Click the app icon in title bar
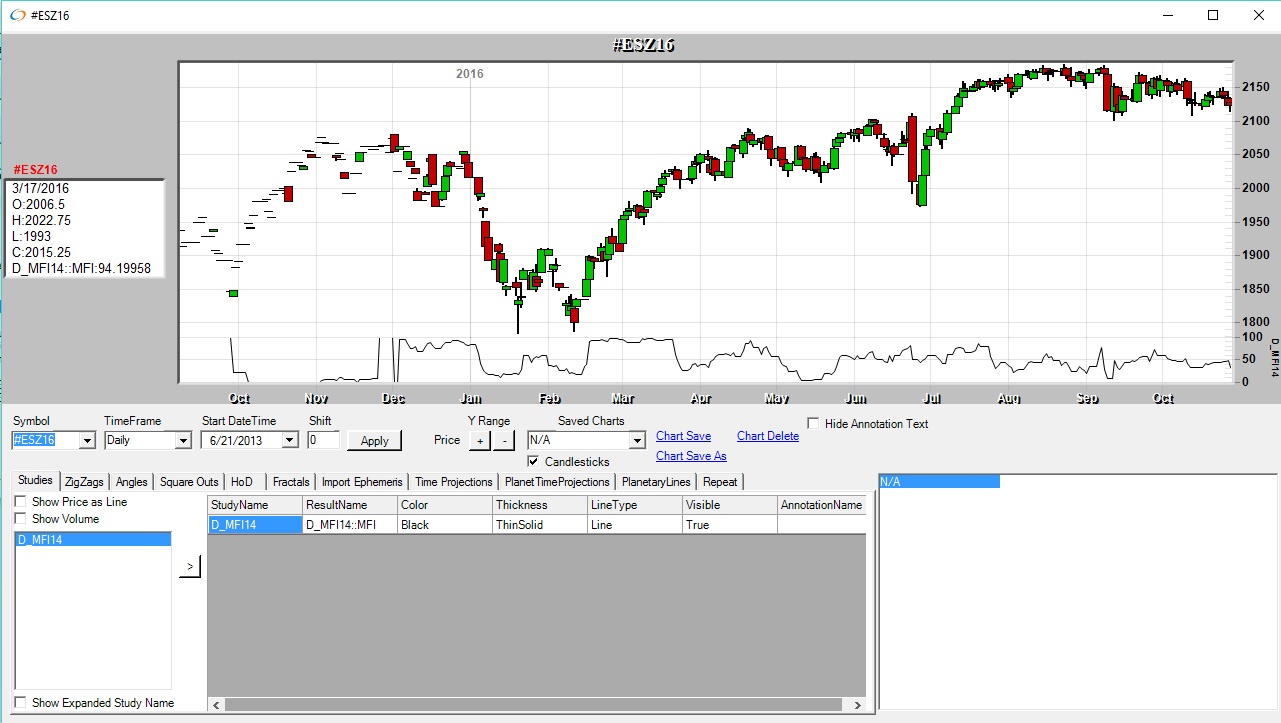 pyautogui.click(x=17, y=16)
